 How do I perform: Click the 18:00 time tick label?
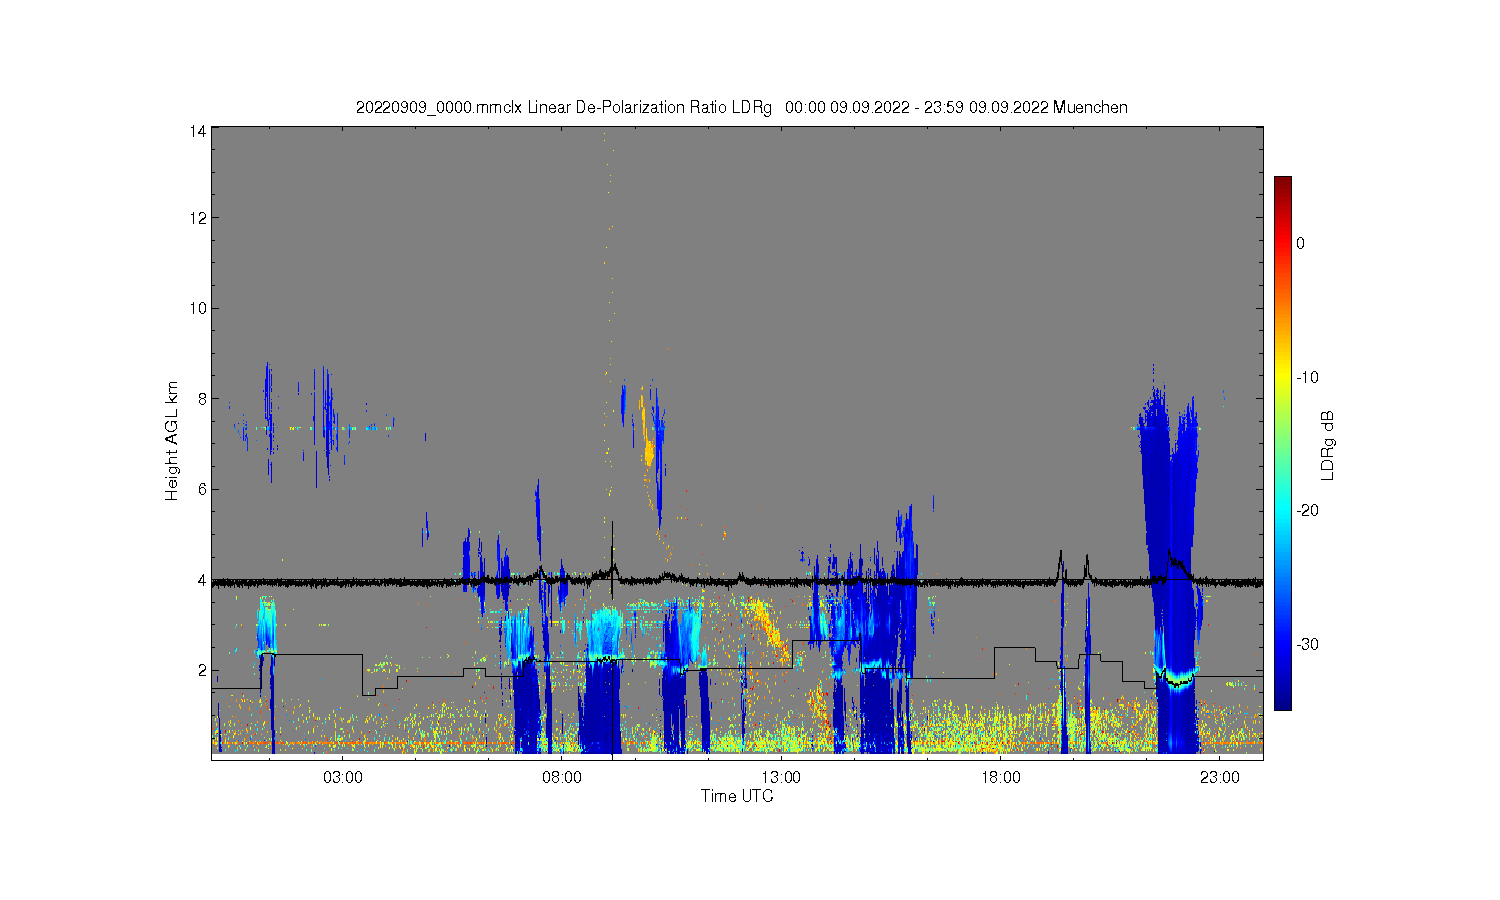(x=1001, y=778)
